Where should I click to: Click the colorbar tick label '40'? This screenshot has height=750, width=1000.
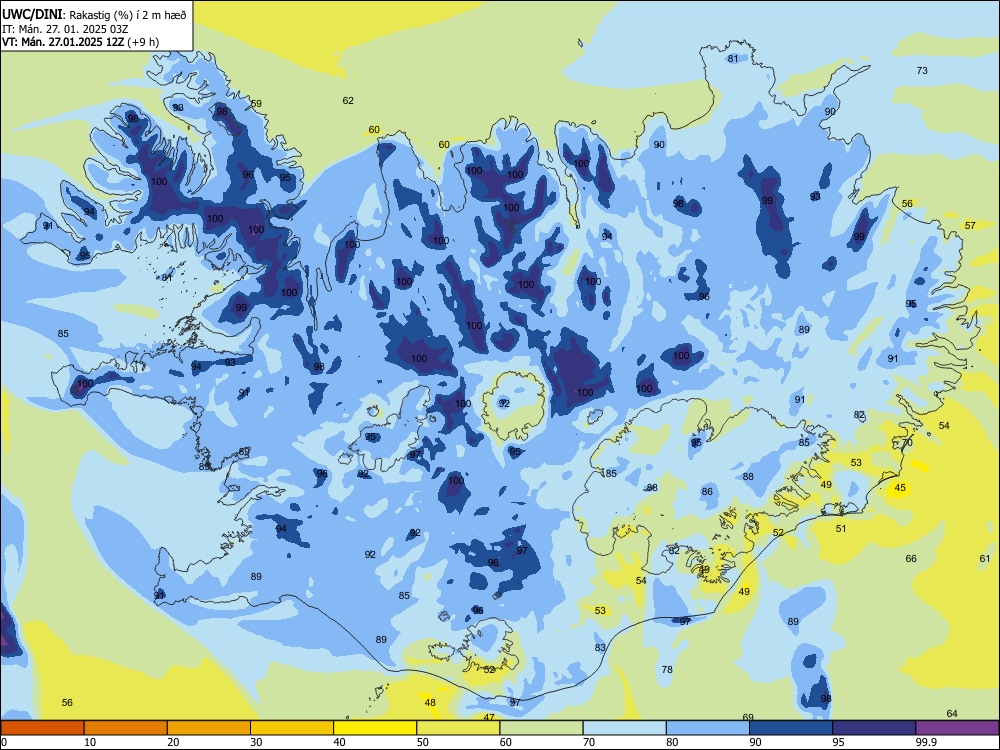pyautogui.click(x=340, y=742)
